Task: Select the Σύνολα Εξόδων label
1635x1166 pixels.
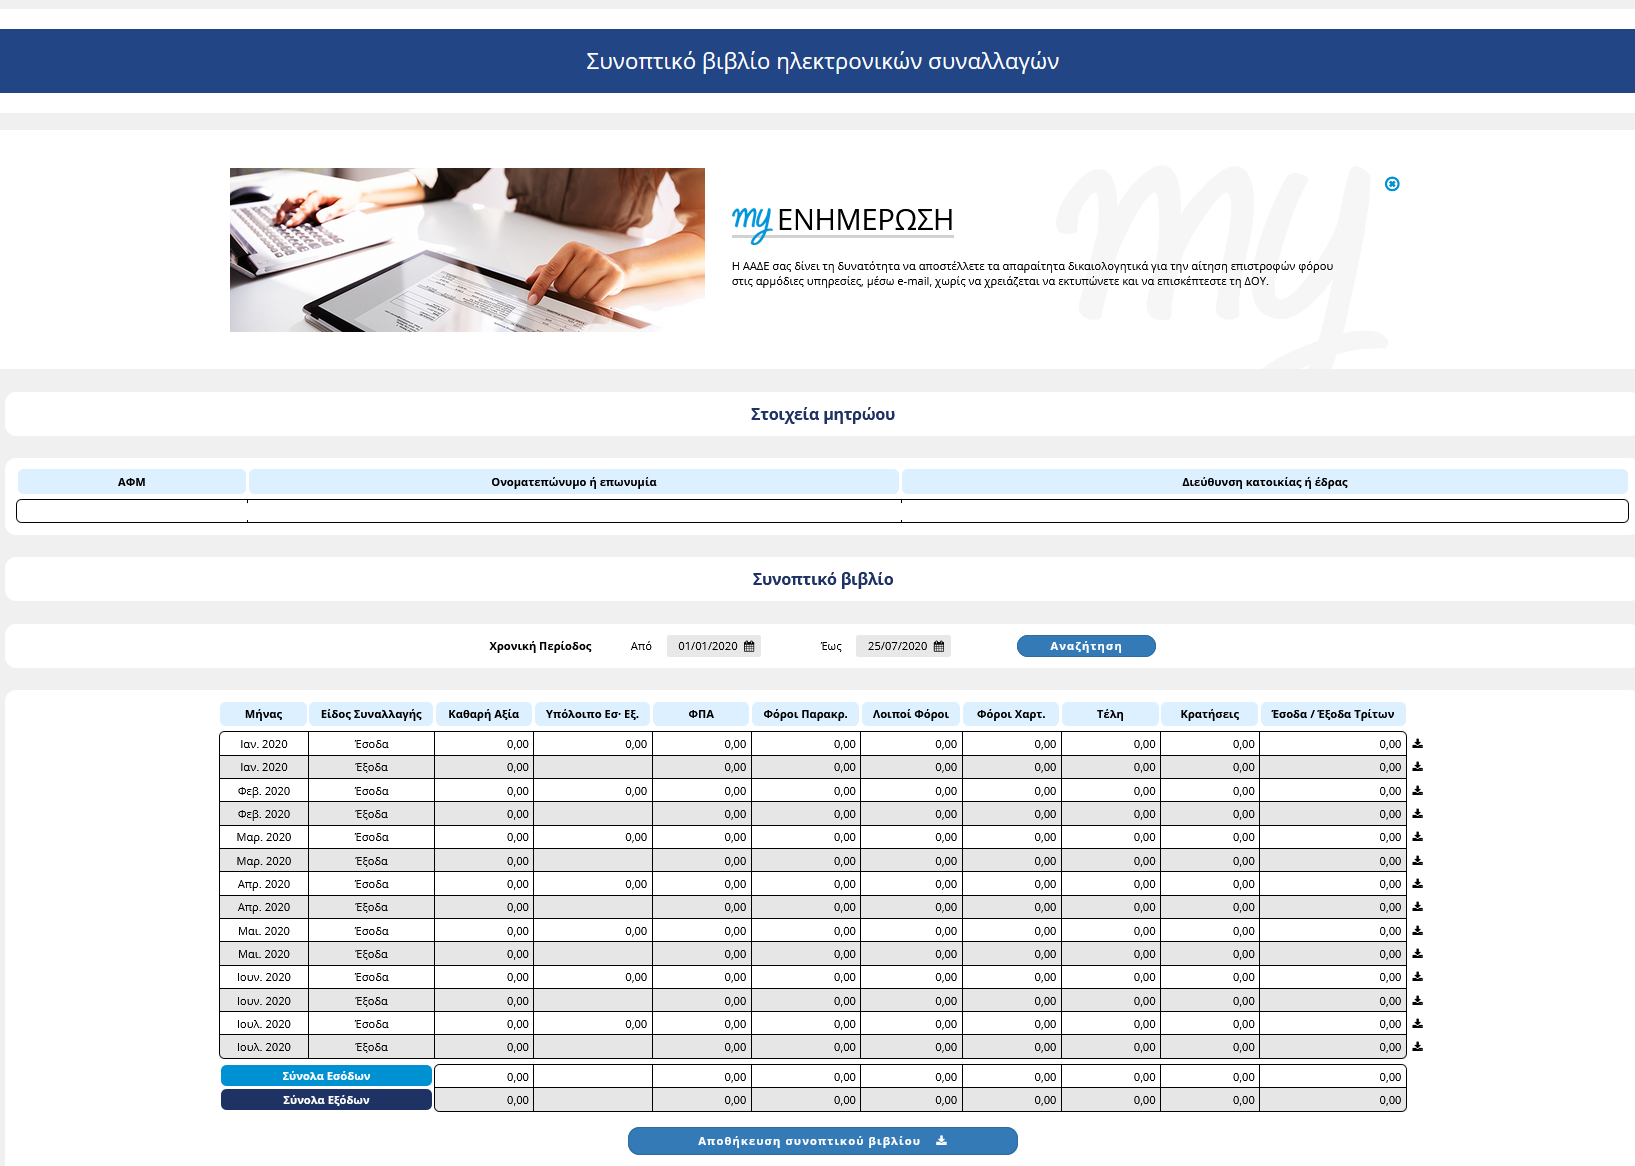Action: pyautogui.click(x=326, y=1100)
